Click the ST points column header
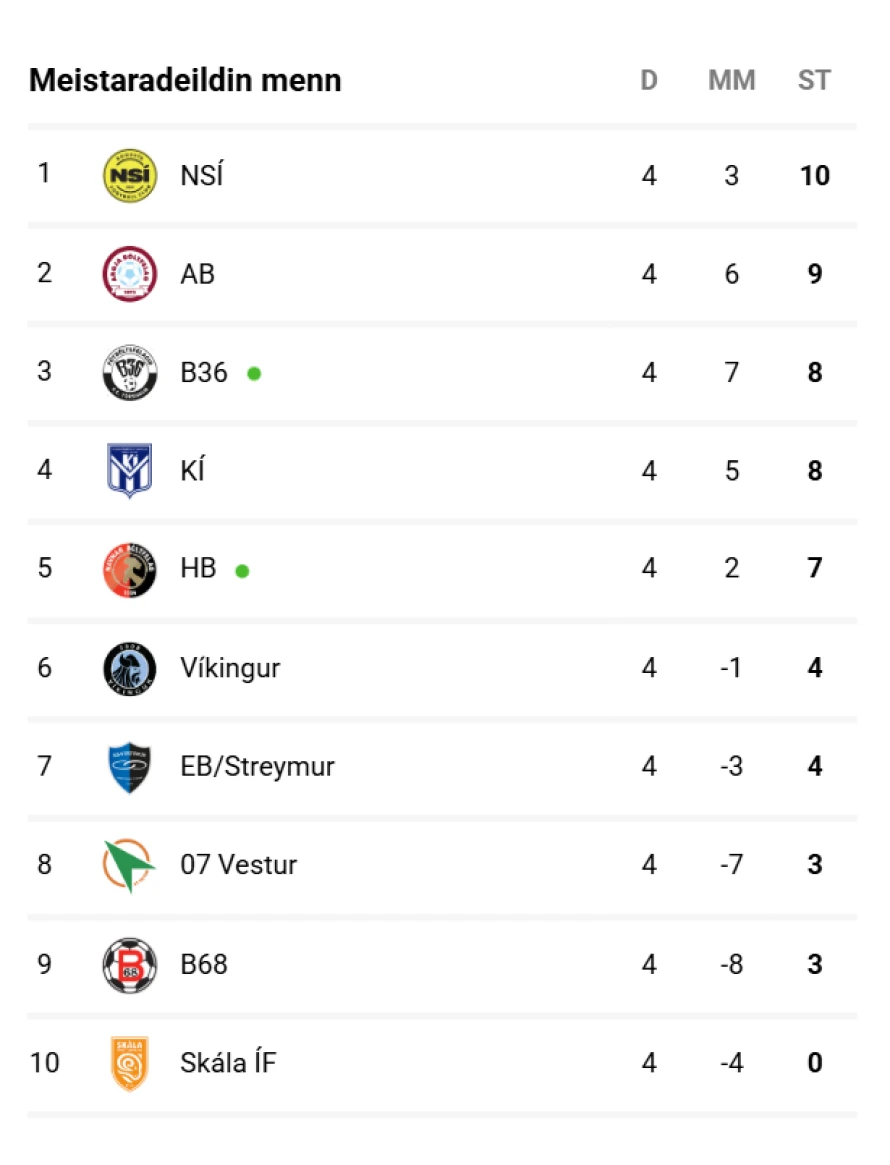This screenshot has height=1165, width=890. (x=814, y=80)
